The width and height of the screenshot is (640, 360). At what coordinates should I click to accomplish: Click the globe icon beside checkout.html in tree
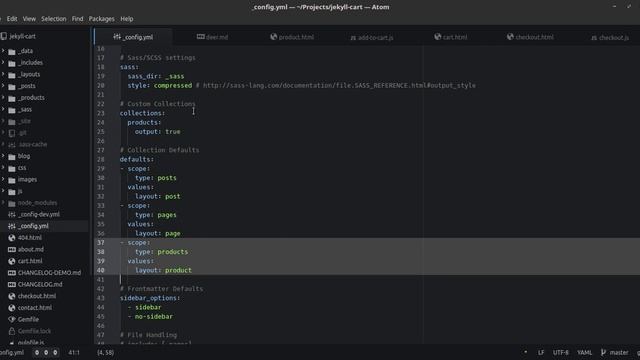[12, 296]
